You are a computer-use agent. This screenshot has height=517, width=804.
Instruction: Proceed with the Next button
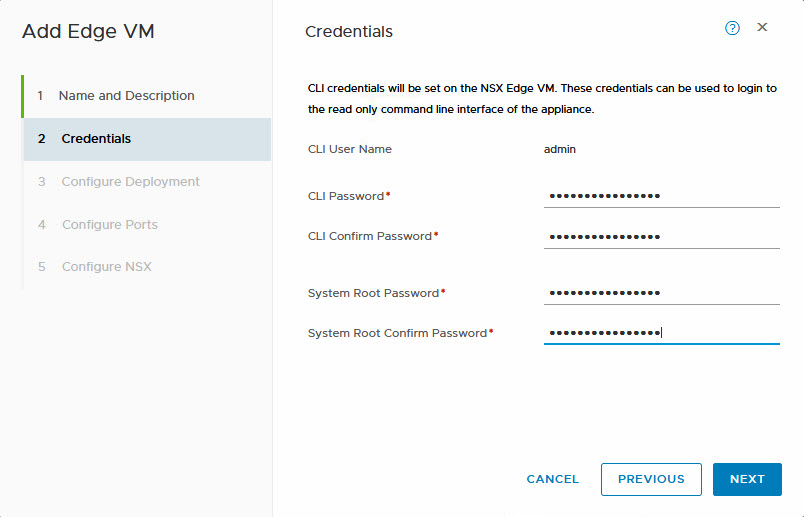747,479
